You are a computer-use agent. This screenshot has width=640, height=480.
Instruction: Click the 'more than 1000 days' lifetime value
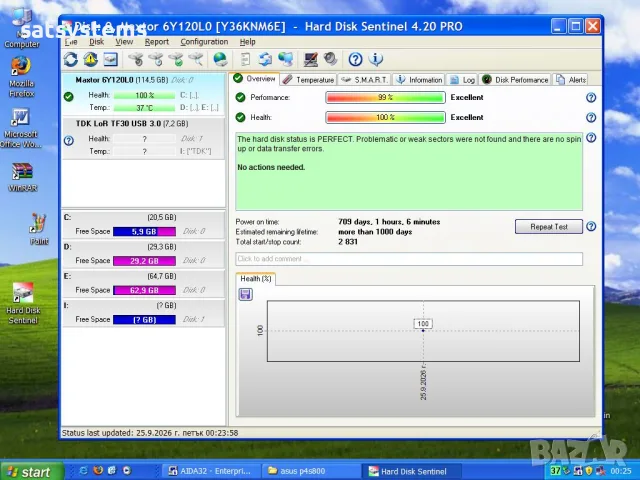(375, 232)
